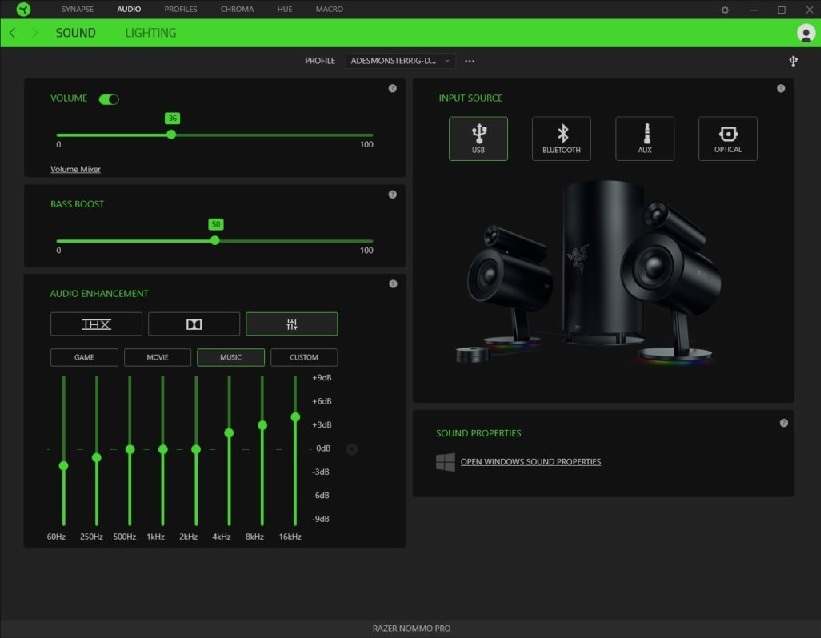Image resolution: width=821 pixels, height=638 pixels.
Task: Switch to the Lighting subtab
Action: [x=150, y=33]
